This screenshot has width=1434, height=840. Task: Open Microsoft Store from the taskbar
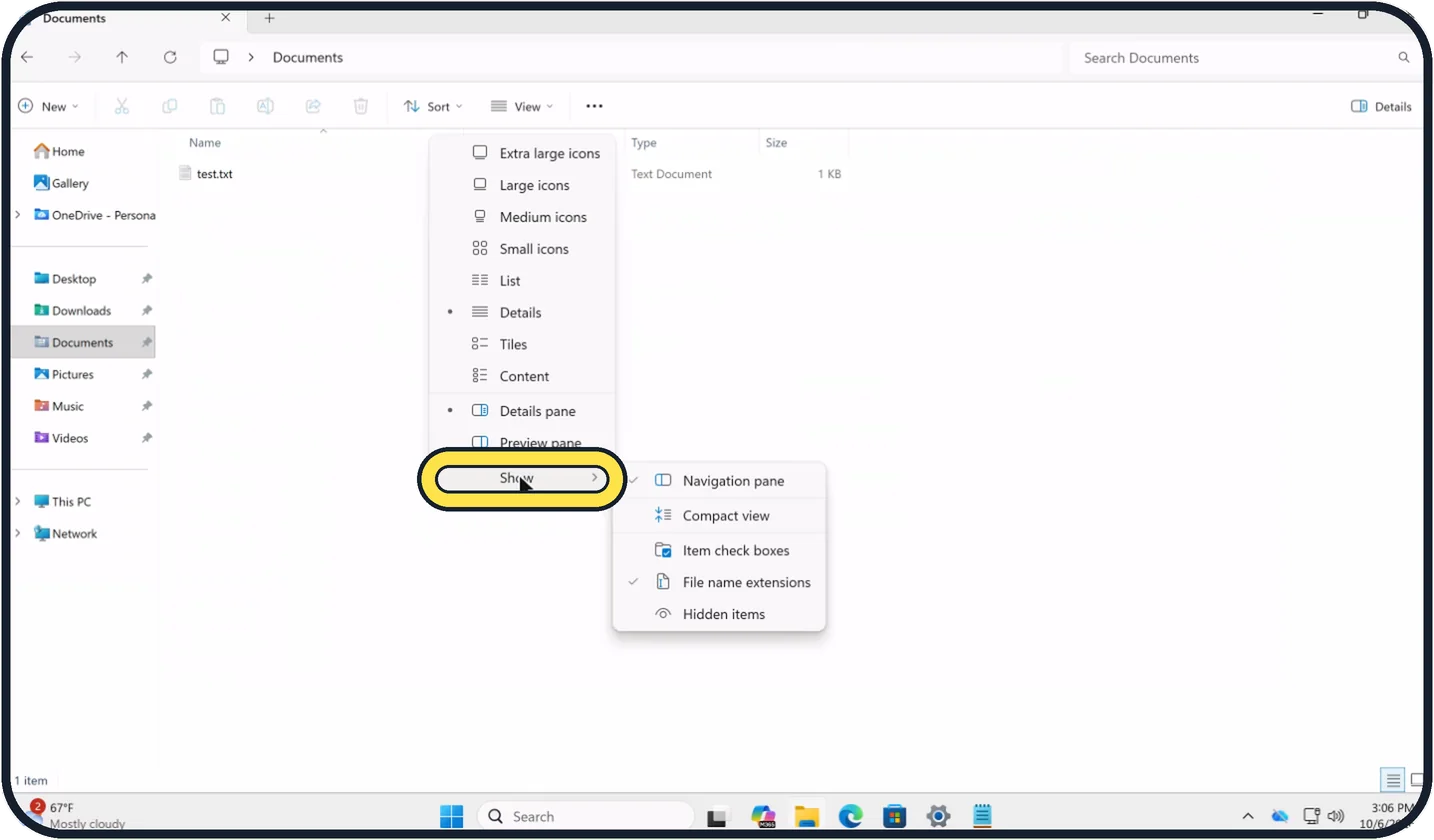point(894,816)
